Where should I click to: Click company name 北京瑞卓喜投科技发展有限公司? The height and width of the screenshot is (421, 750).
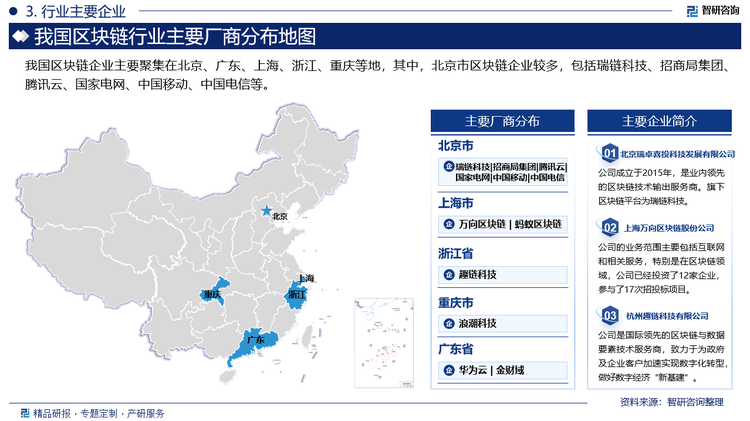pyautogui.click(x=677, y=154)
